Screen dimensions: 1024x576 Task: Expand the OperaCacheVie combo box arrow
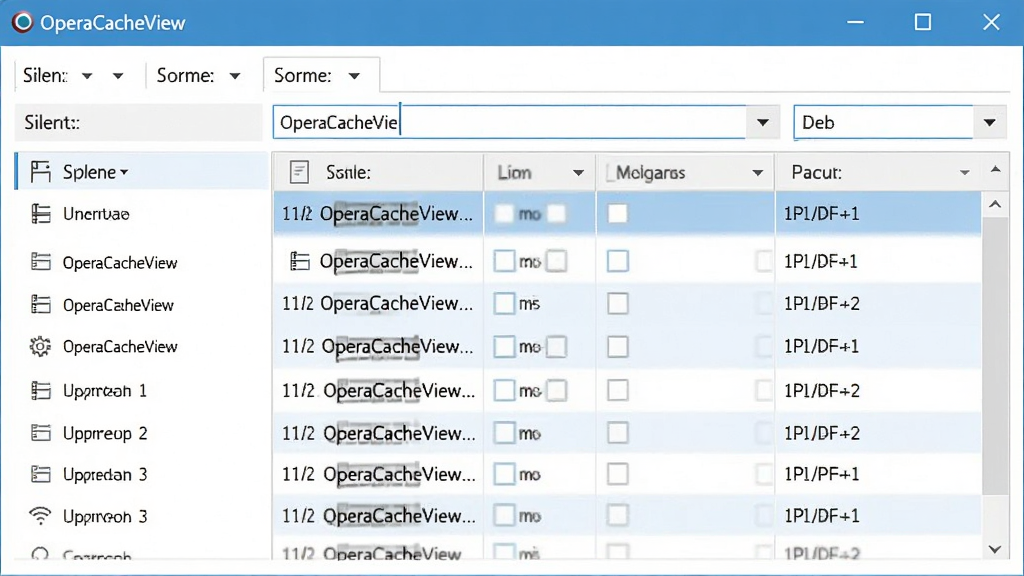pyautogui.click(x=762, y=122)
